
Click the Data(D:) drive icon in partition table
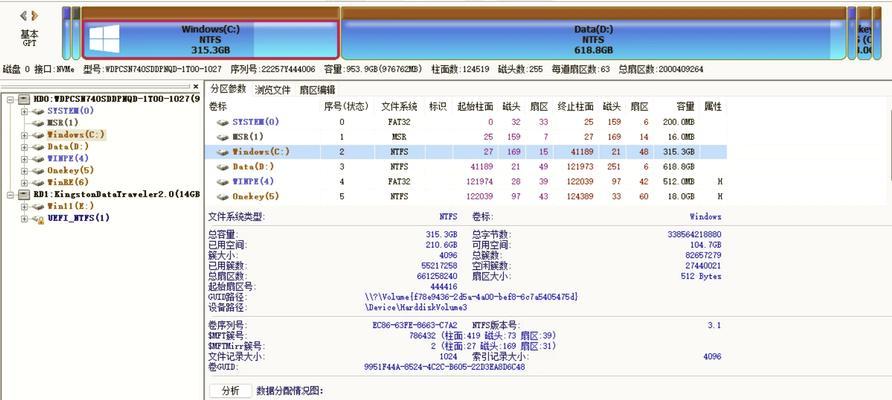click(x=222, y=167)
